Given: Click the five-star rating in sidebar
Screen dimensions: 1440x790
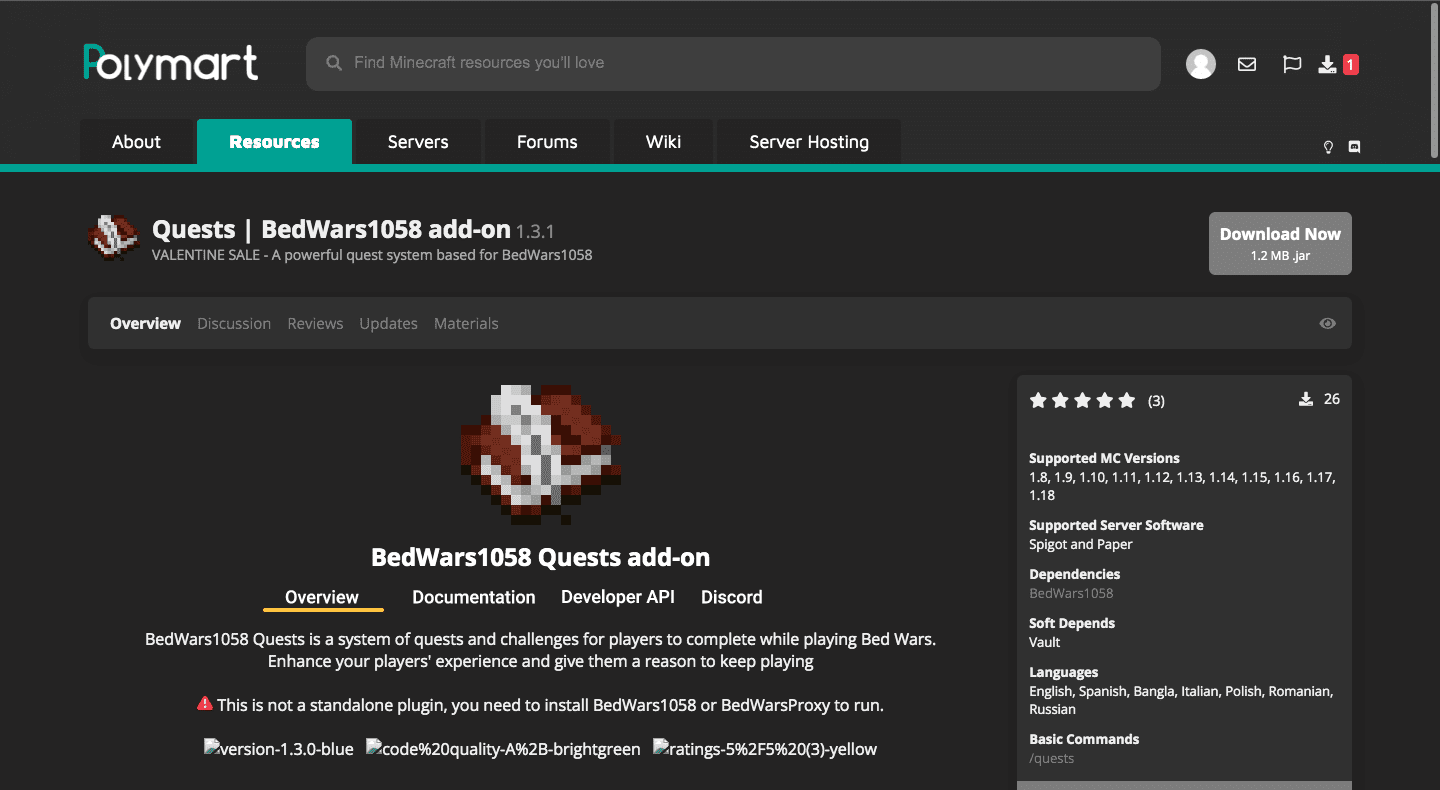Looking at the screenshot, I should point(1082,401).
